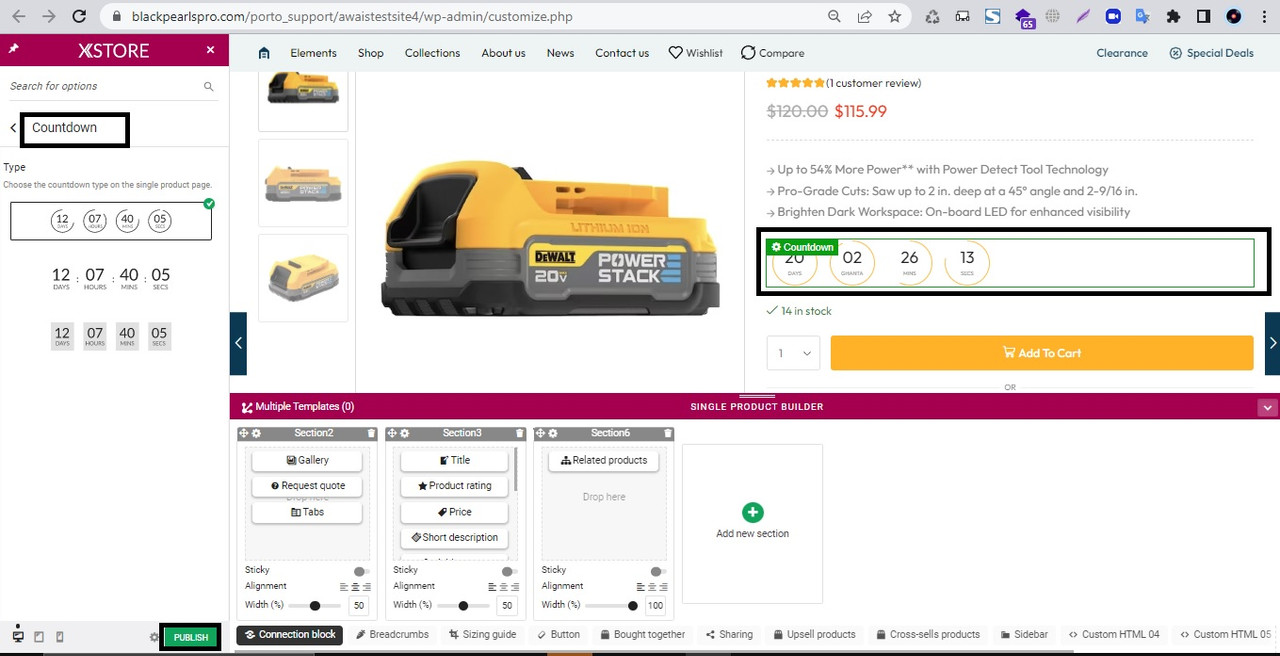Set Section3 alignment to center
Image resolution: width=1280 pixels, height=656 pixels.
click(503, 587)
